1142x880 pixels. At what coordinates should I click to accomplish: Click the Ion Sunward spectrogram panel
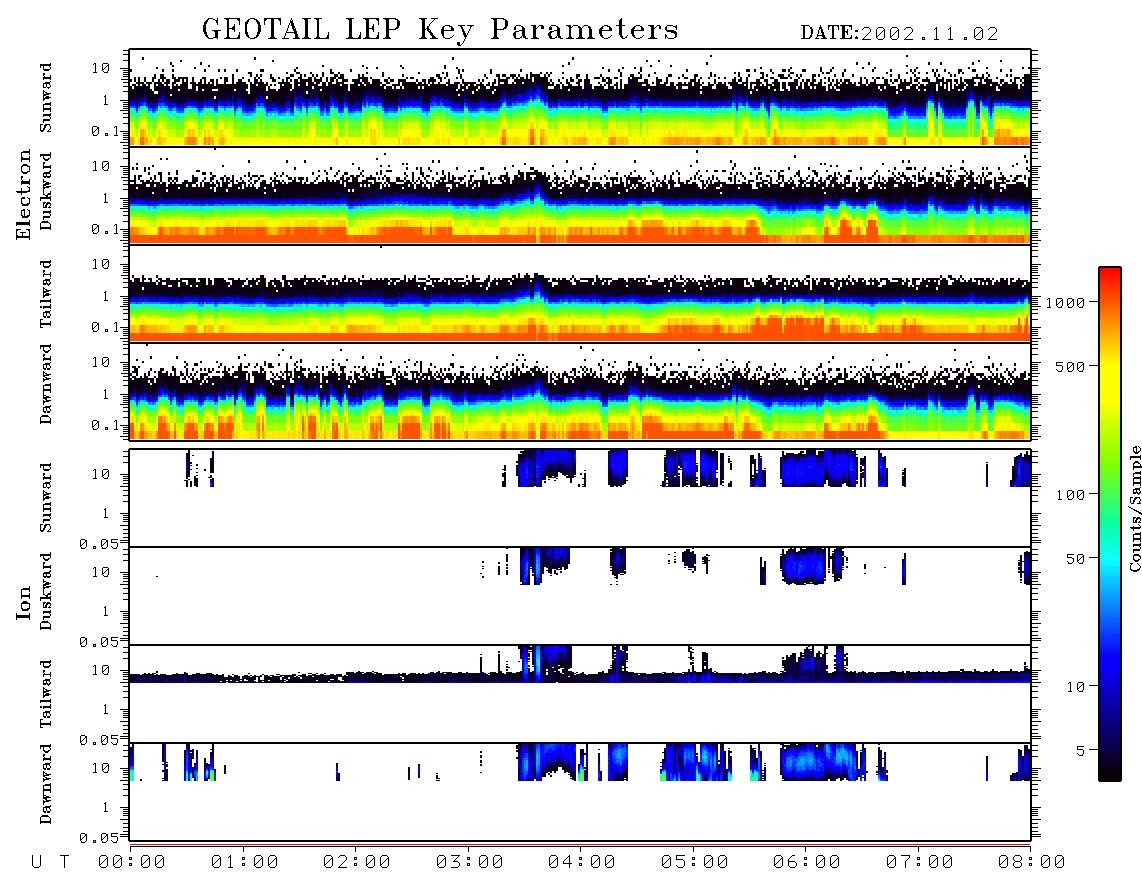[x=580, y=498]
